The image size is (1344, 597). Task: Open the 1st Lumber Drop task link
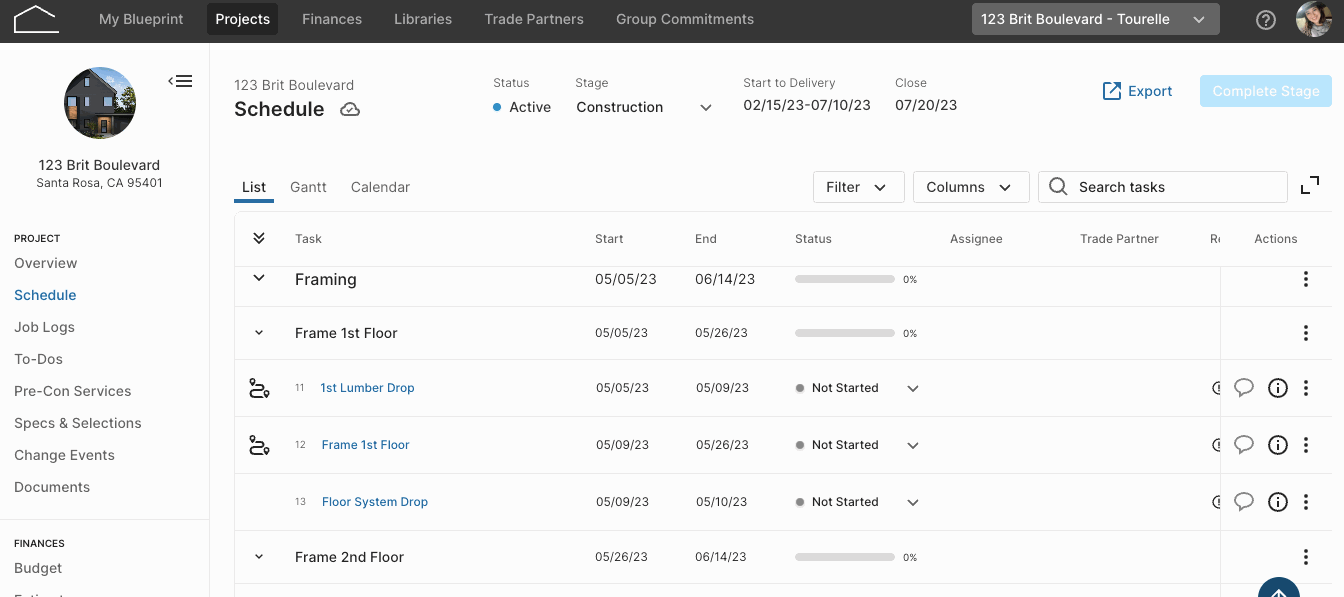point(367,388)
